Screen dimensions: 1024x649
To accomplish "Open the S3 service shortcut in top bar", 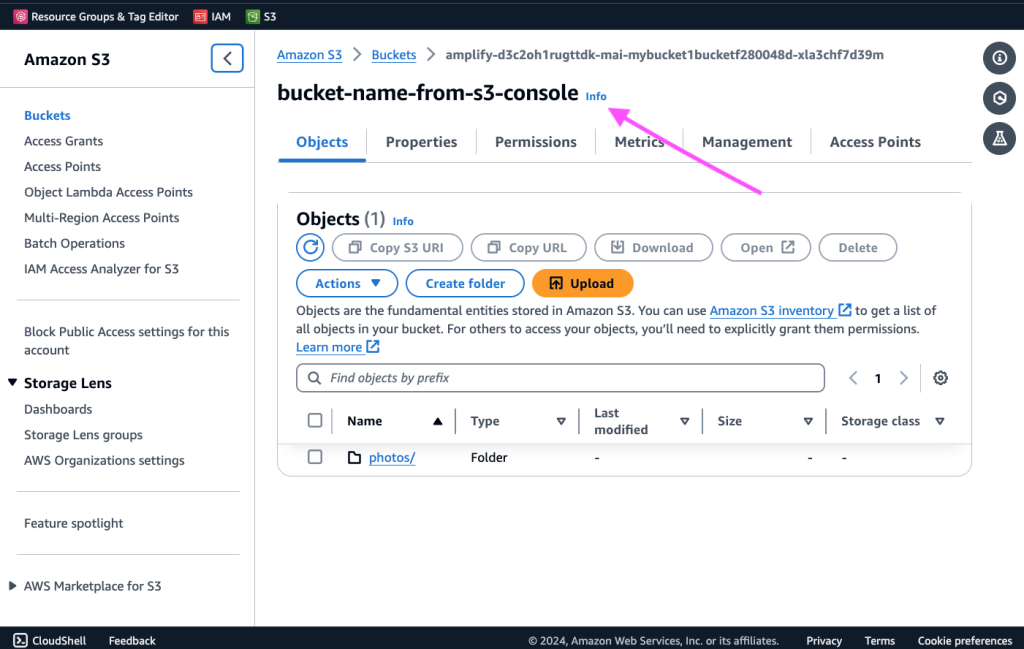I will (261, 16).
